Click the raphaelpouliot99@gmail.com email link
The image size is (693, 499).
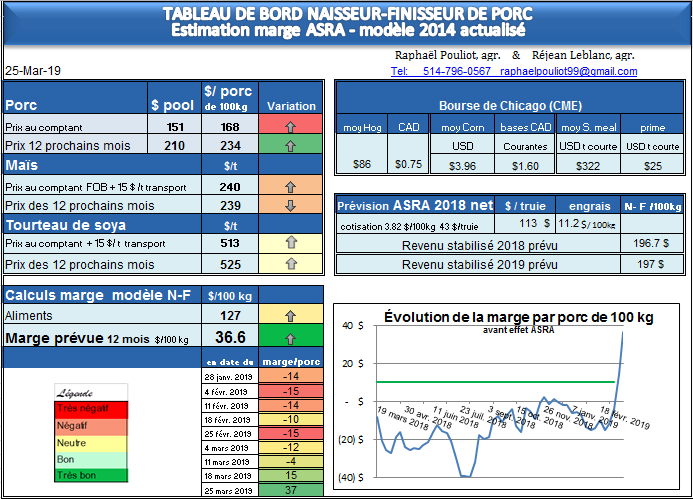pos(569,72)
